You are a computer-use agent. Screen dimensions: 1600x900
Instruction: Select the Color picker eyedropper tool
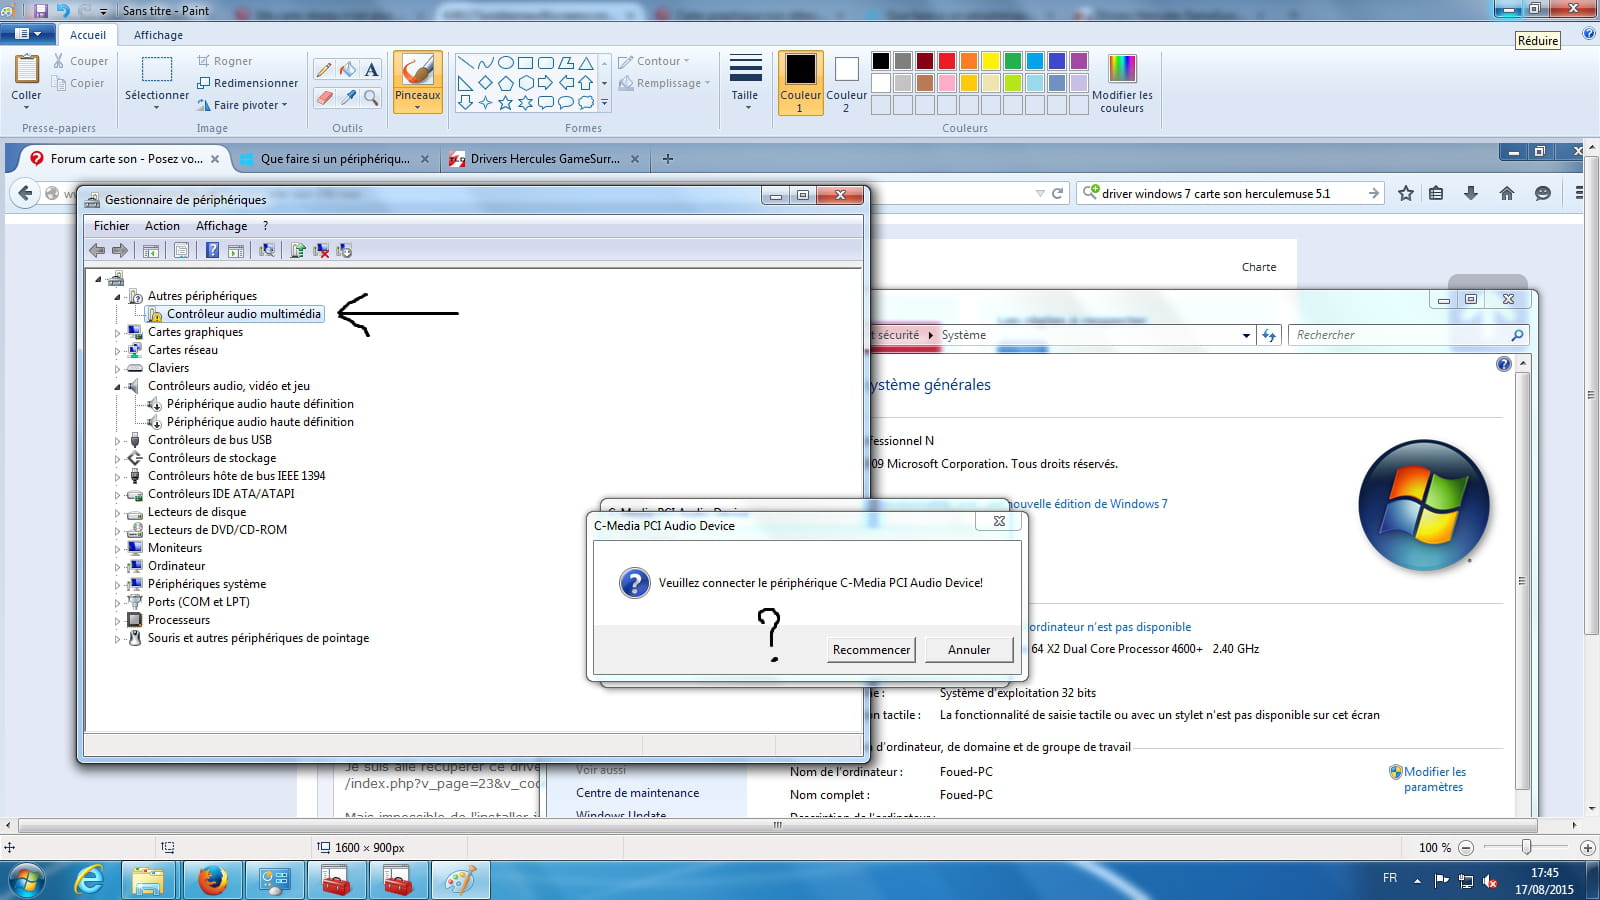(x=348, y=97)
